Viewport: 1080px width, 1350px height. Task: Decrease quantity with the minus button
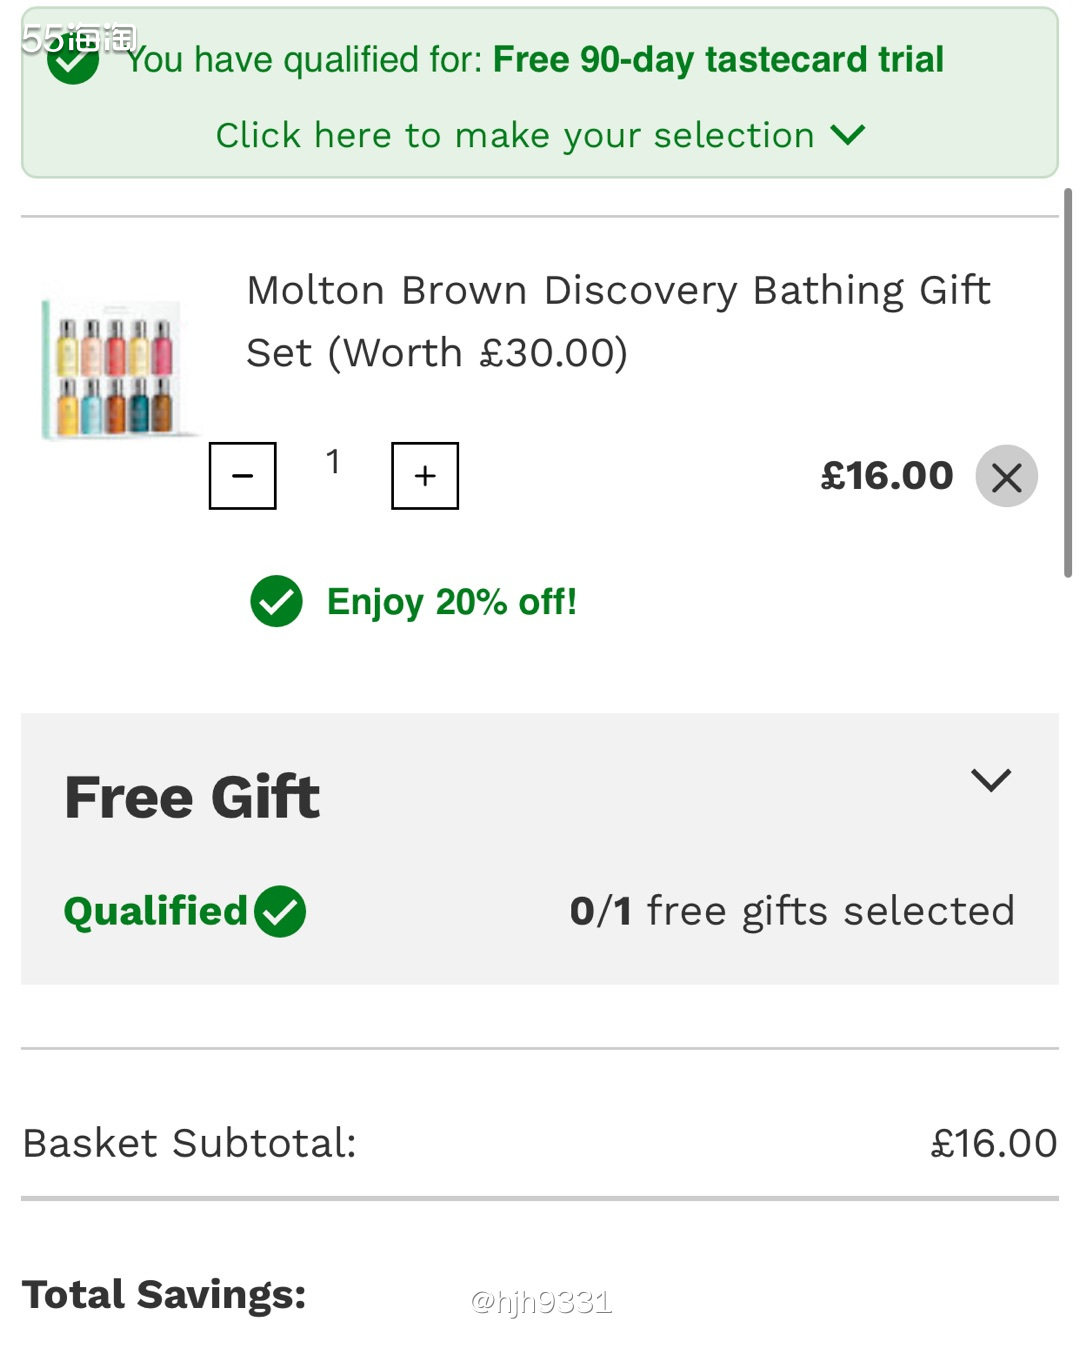point(242,476)
